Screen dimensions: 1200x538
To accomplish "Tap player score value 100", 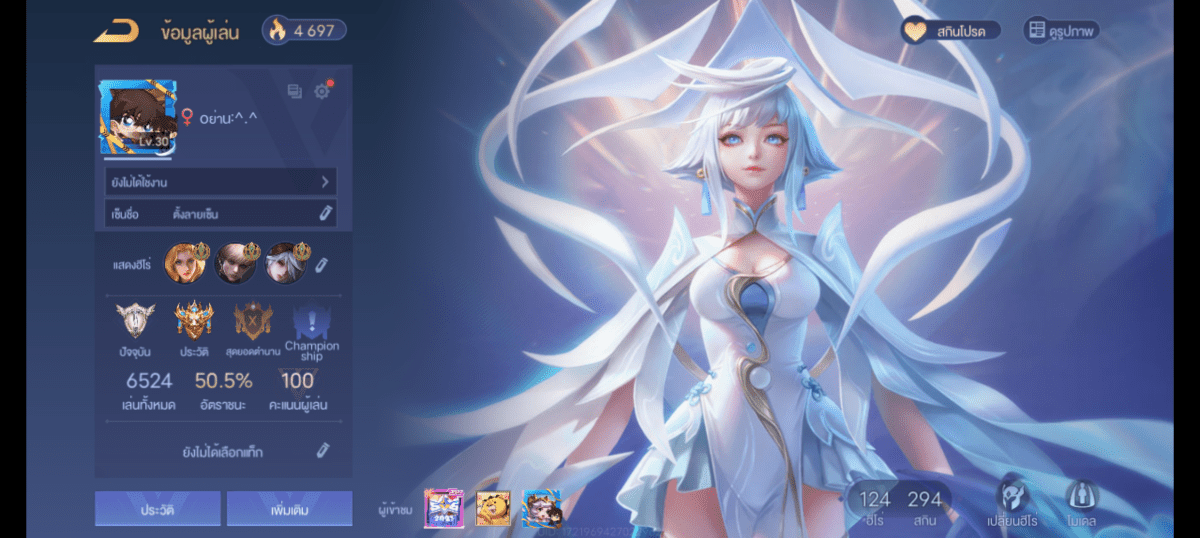I will [x=297, y=381].
